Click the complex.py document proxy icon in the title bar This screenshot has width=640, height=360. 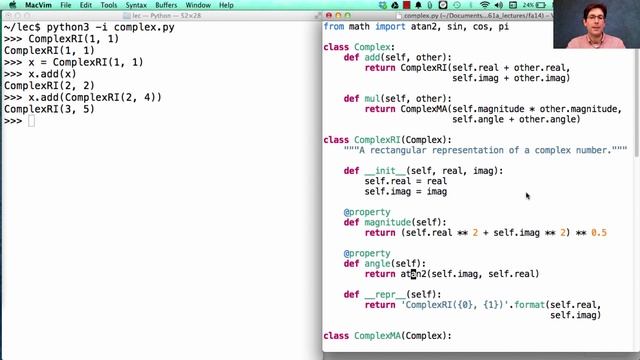pos(399,16)
